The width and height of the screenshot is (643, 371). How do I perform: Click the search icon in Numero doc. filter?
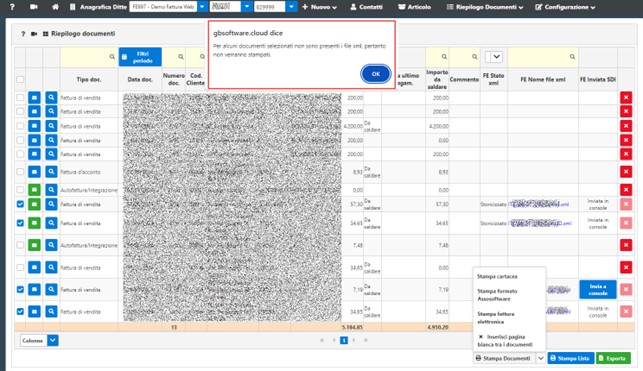pyautogui.click(x=180, y=57)
